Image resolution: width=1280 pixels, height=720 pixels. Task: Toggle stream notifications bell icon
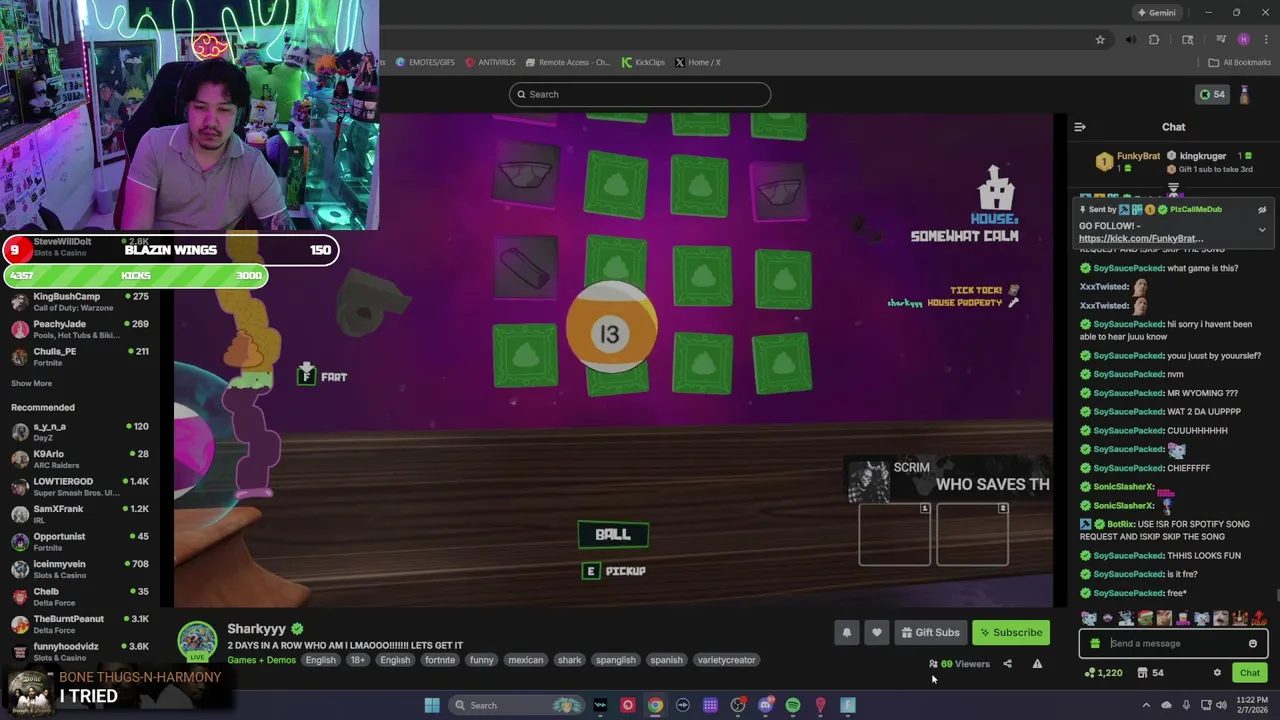846,632
